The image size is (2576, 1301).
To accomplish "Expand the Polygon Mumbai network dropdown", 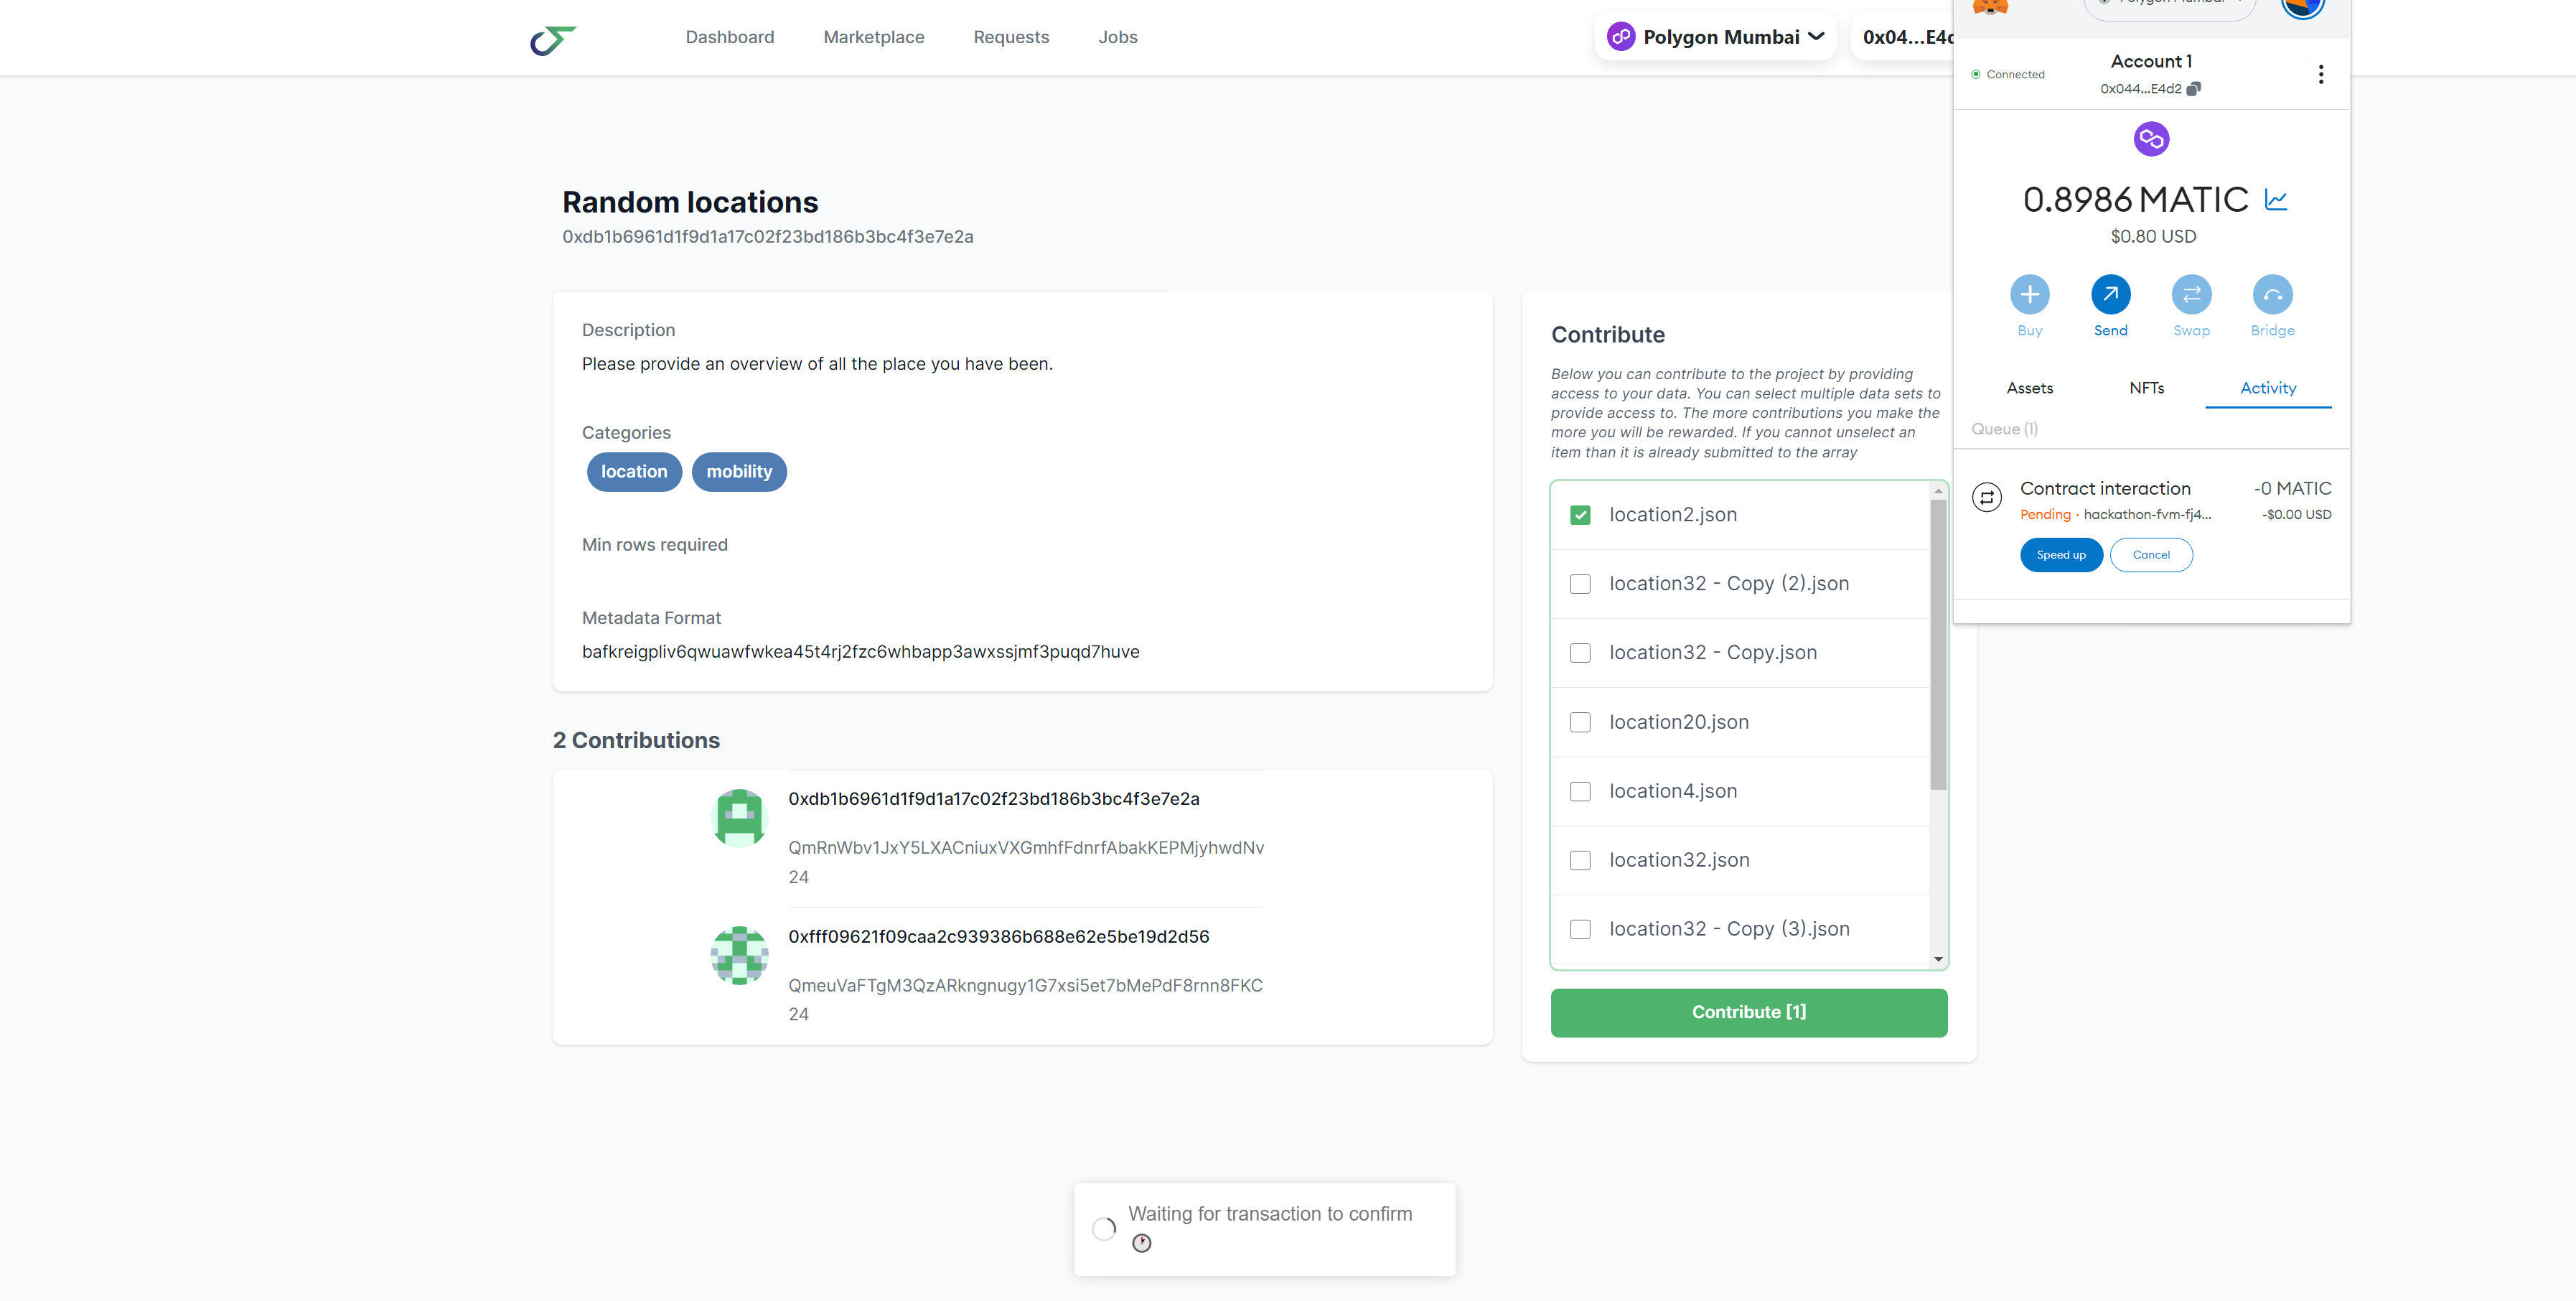I will tap(1716, 37).
